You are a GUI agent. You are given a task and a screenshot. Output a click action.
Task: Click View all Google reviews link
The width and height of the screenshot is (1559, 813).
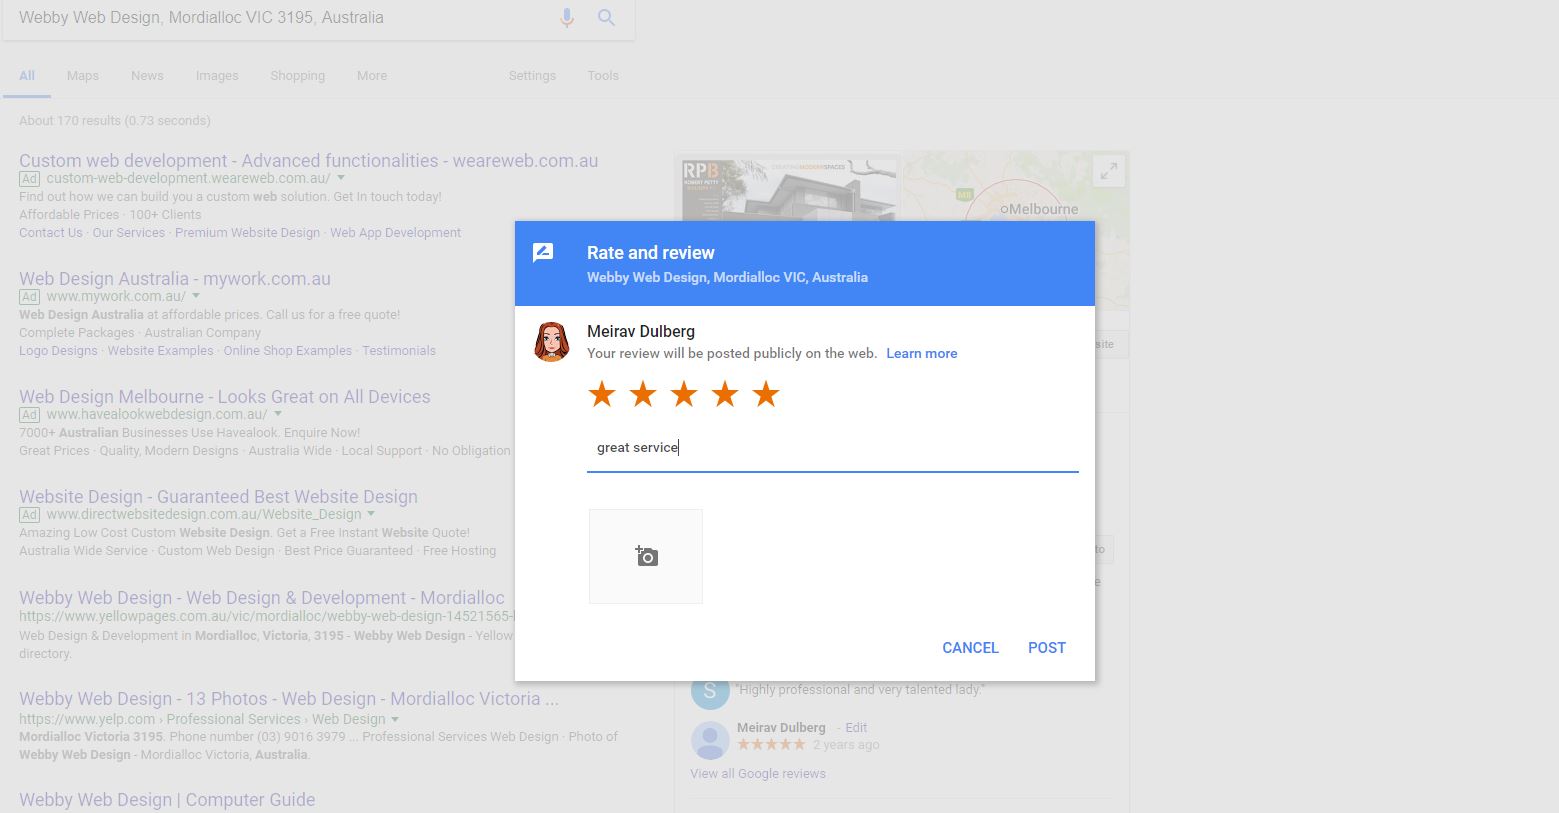coord(758,774)
